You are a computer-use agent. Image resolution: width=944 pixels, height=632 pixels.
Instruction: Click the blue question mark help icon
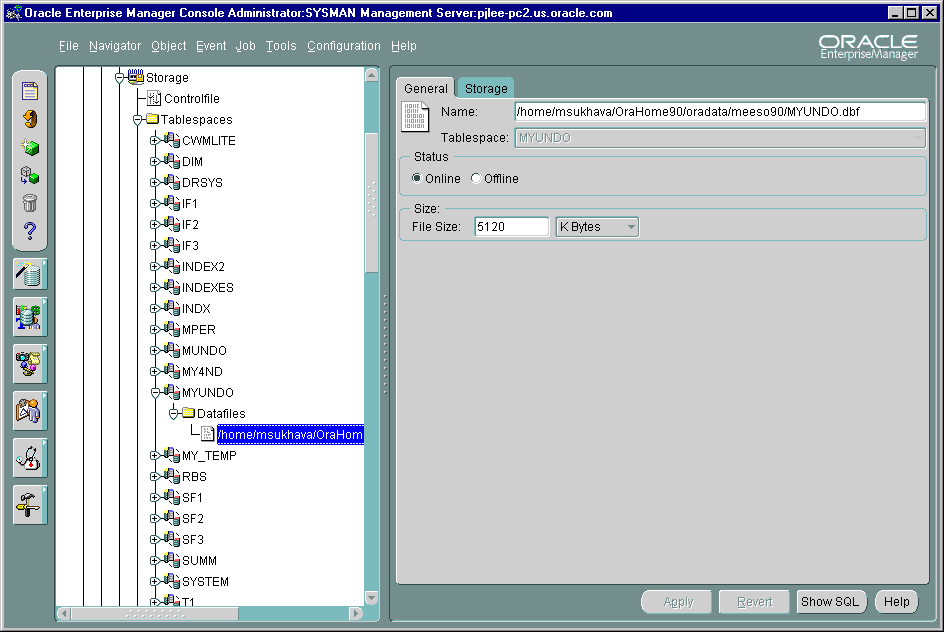[x=30, y=231]
